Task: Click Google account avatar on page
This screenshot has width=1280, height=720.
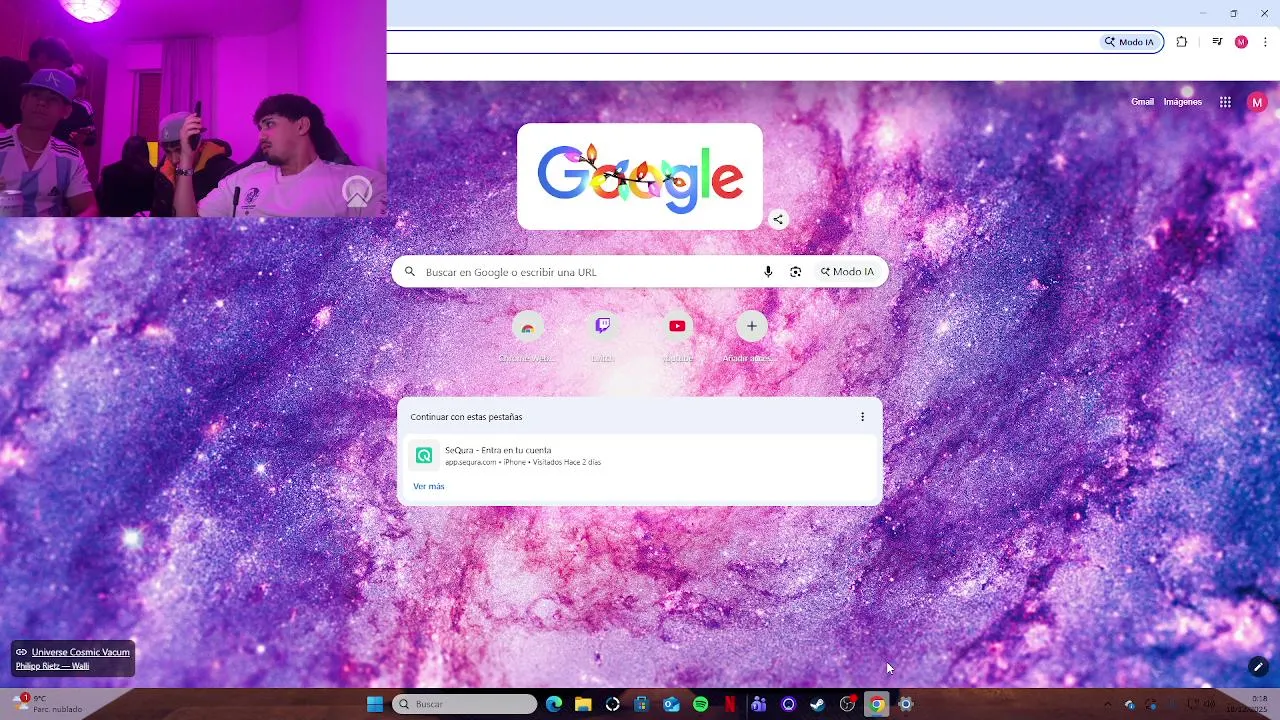Action: tap(1257, 102)
